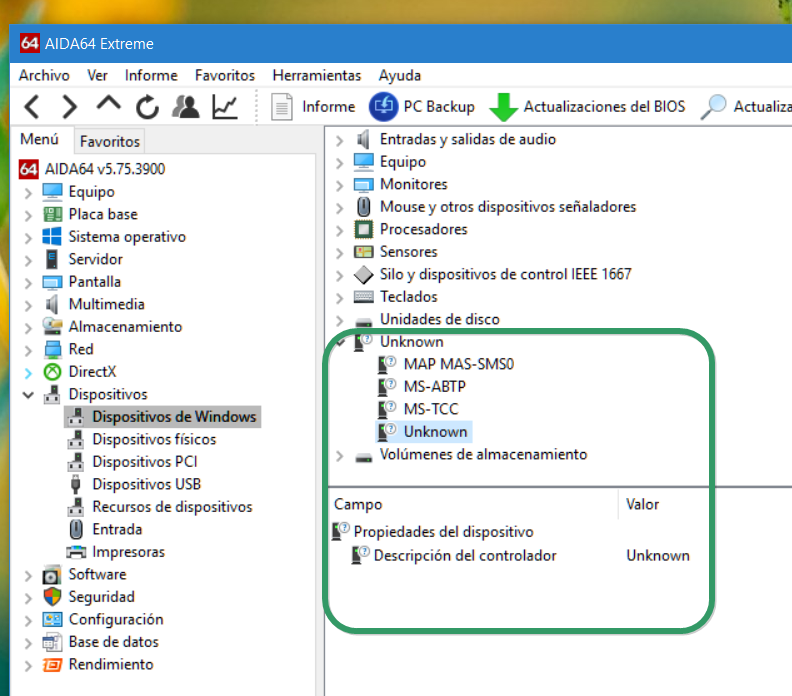Viewport: 792px width, 696px height.
Task: Click the Refresh icon in toolbar
Action: click(147, 106)
